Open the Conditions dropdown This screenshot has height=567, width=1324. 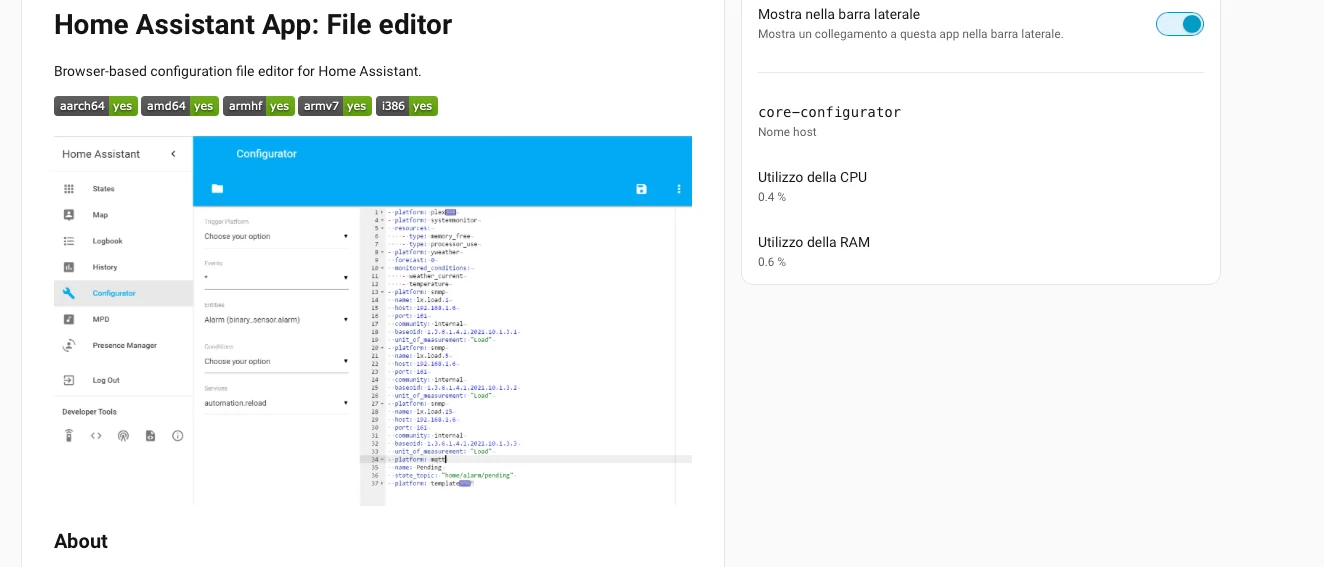tap(276, 361)
